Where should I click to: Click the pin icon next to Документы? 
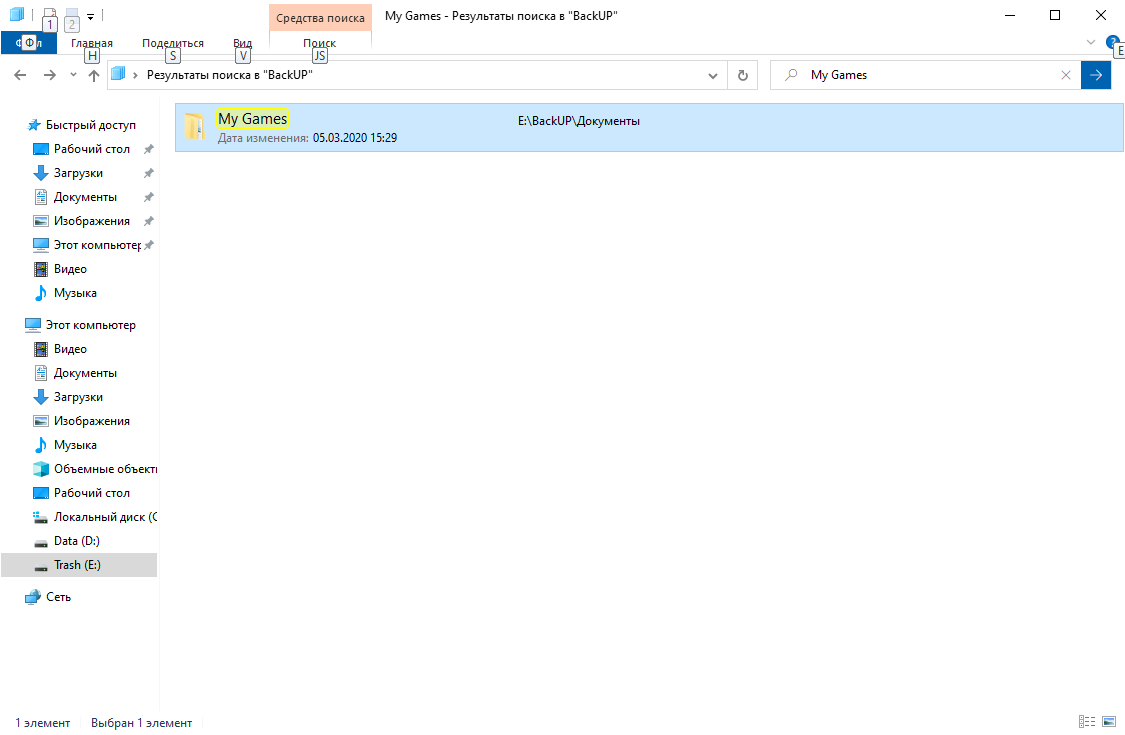pos(149,197)
